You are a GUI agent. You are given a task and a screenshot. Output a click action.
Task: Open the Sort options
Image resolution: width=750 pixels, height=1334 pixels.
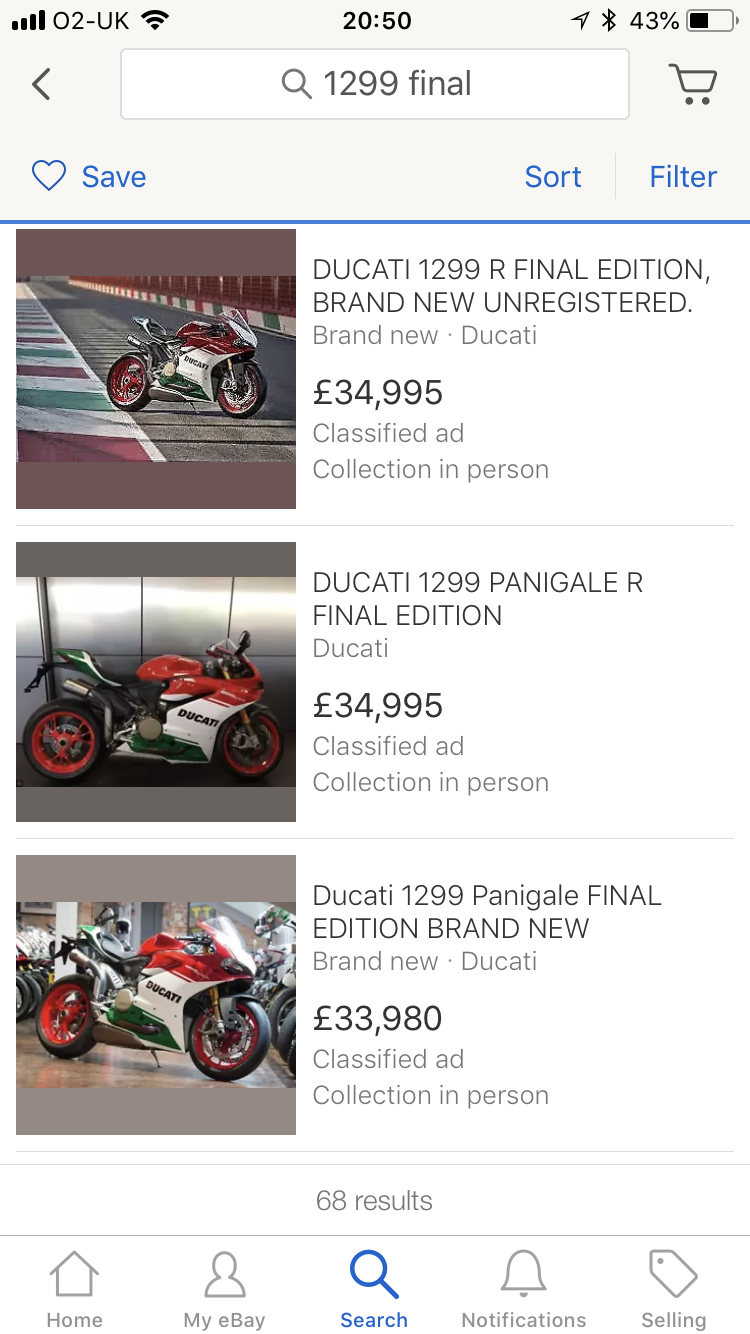pos(553,177)
